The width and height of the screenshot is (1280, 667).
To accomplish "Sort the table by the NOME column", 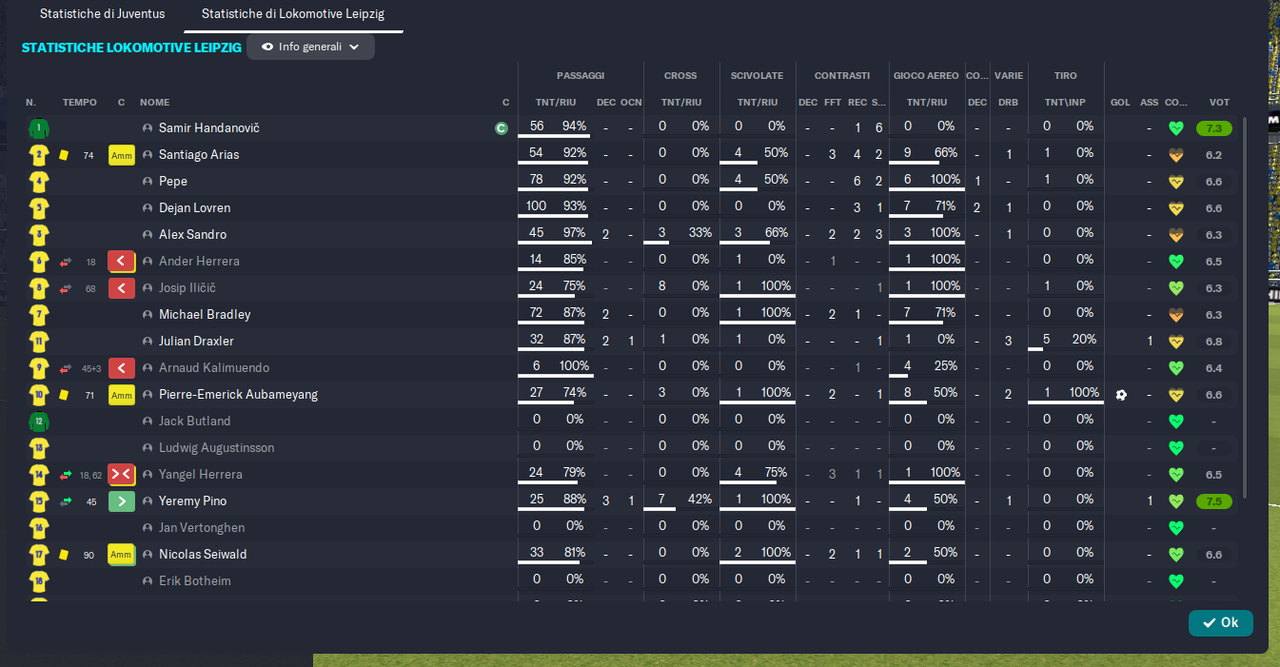I will [x=155, y=102].
